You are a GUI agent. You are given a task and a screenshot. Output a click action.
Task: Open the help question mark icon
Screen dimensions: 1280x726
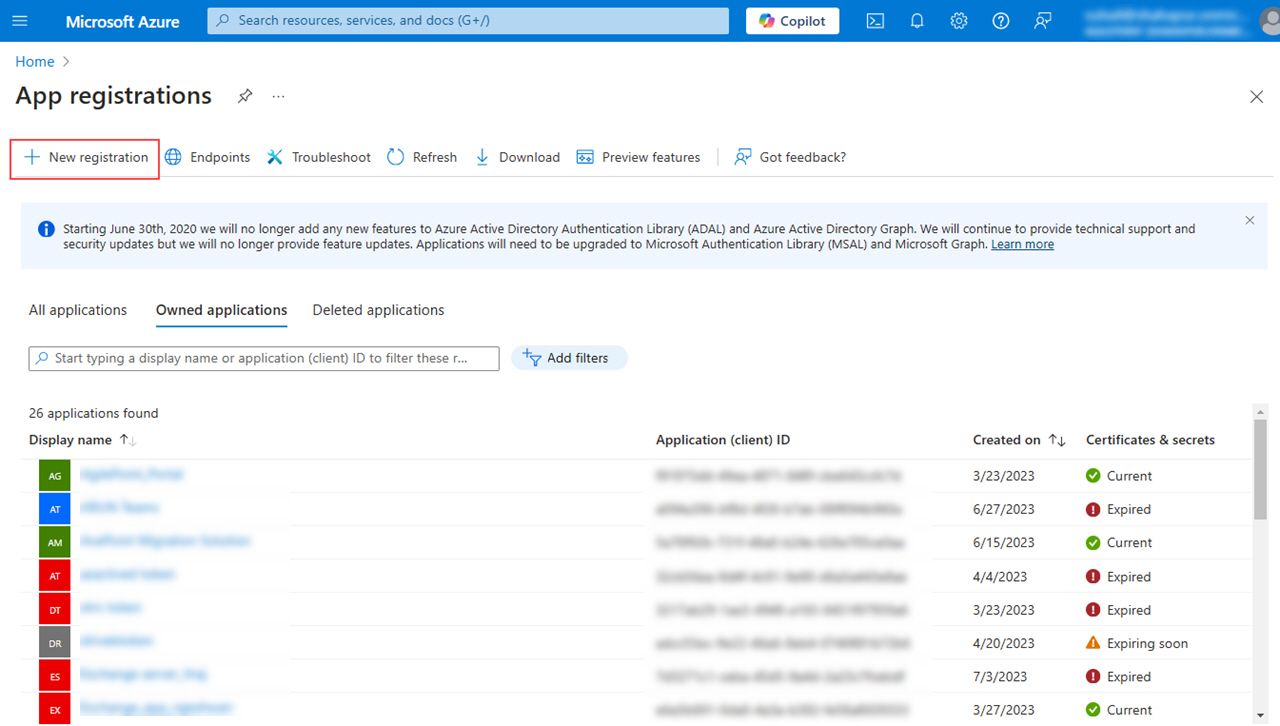point(1001,21)
